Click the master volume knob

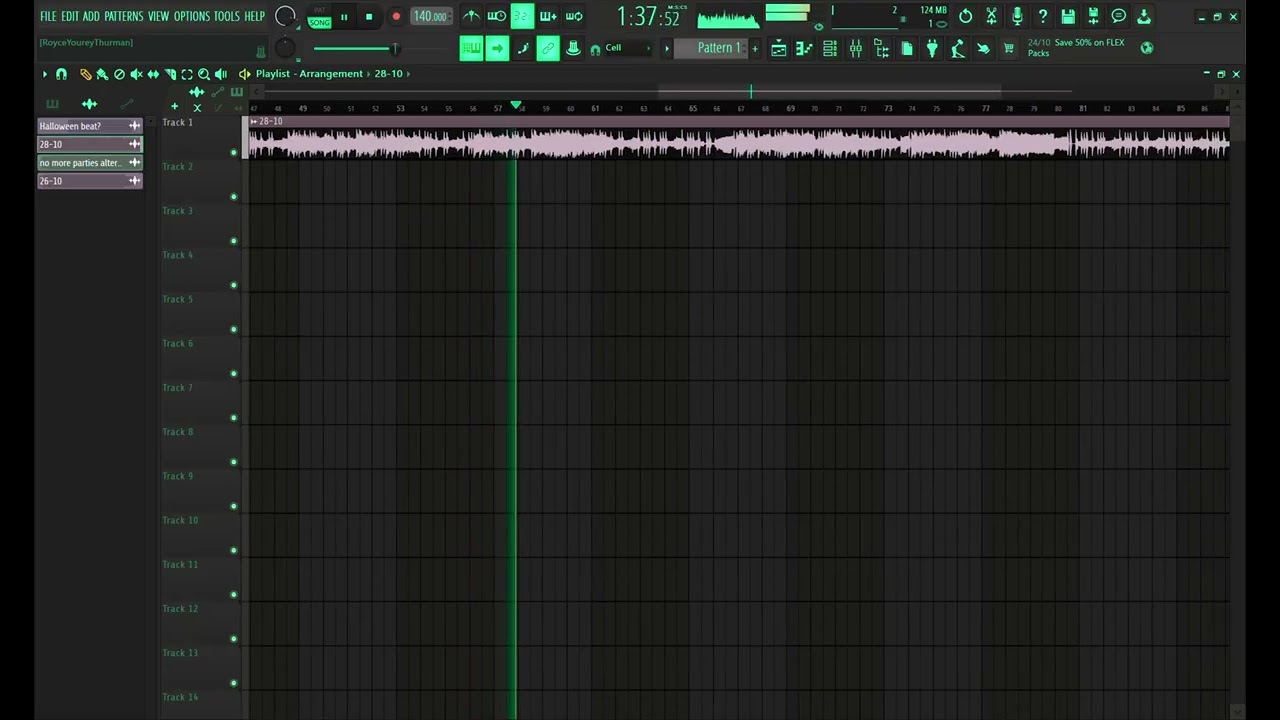click(x=286, y=16)
